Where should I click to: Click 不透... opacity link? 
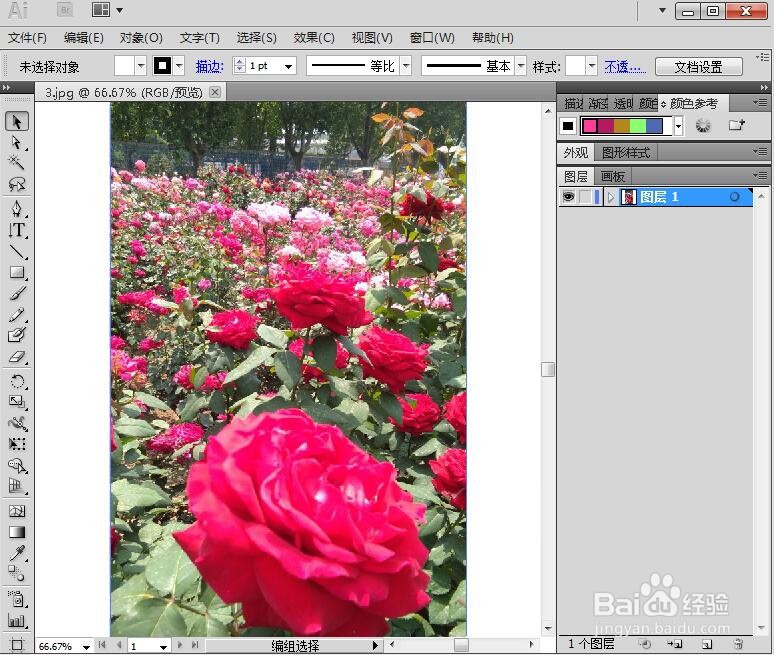click(x=624, y=66)
